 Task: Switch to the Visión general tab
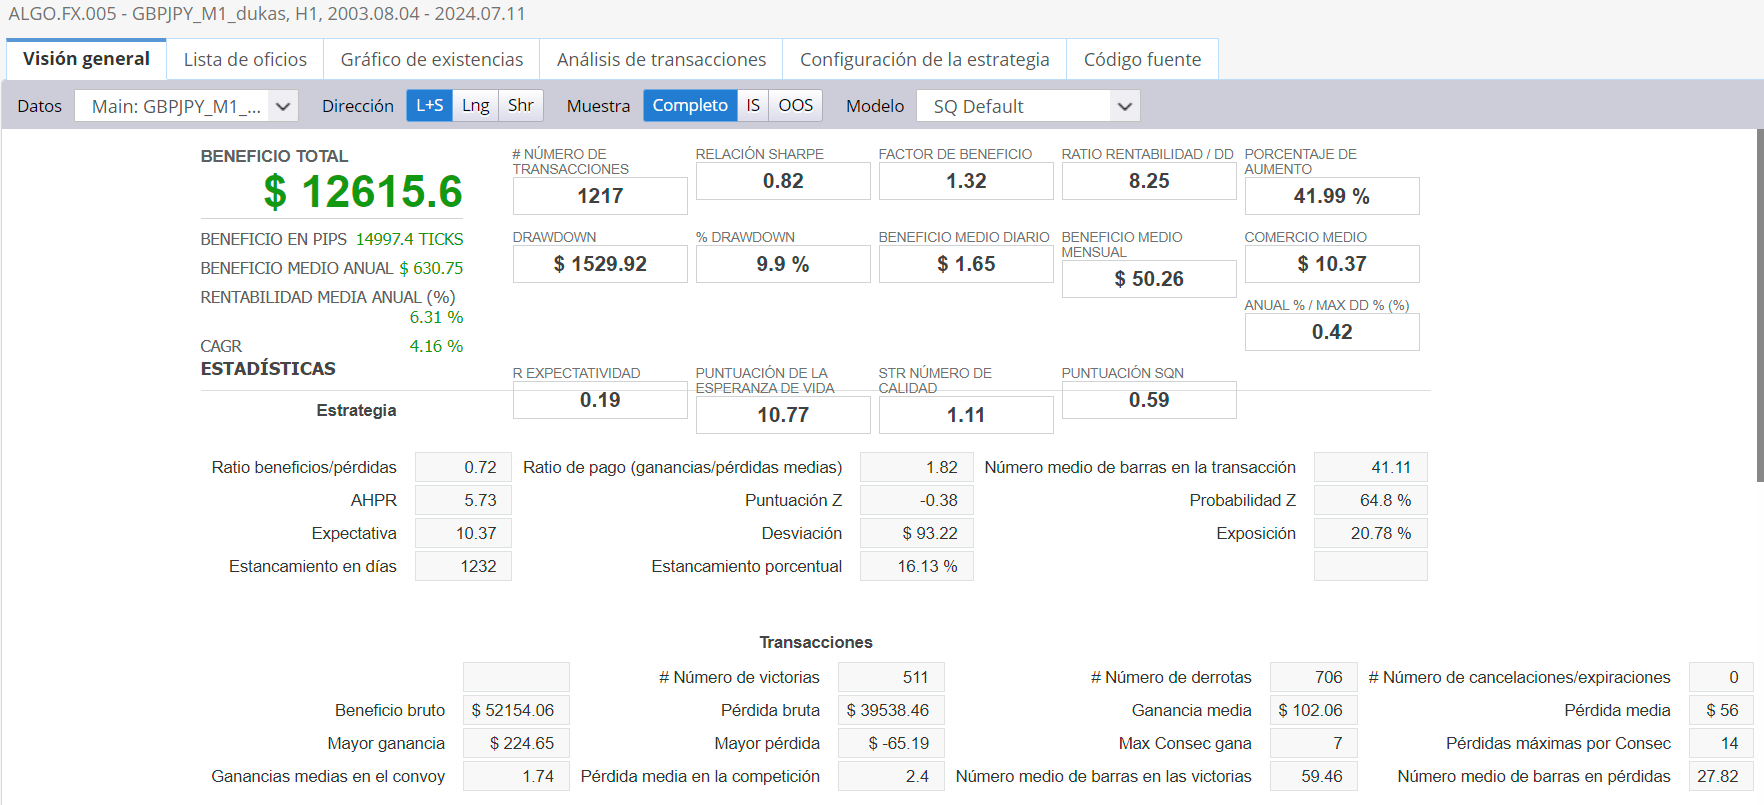tap(86, 59)
